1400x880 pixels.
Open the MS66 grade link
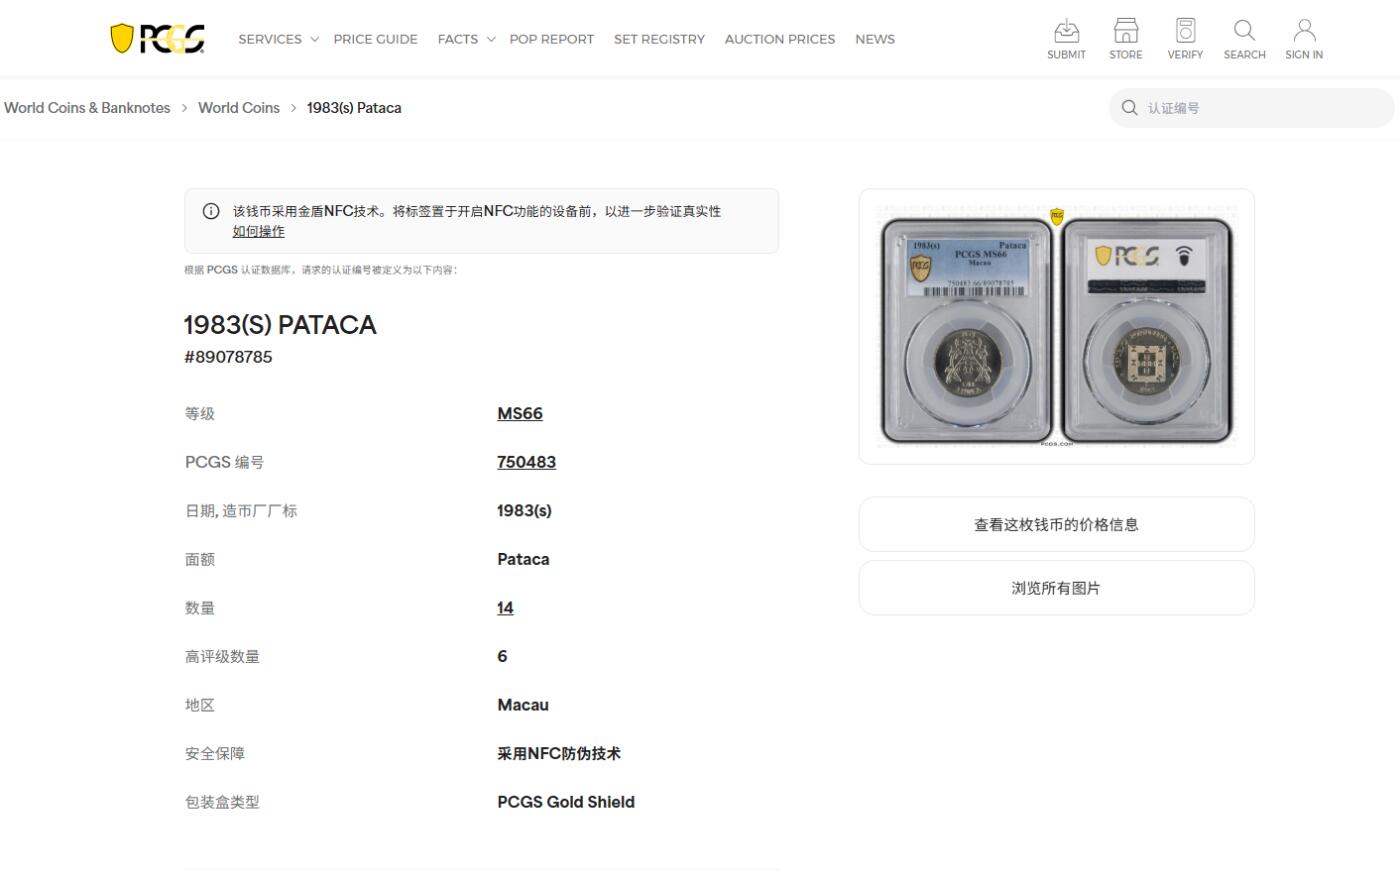pos(520,413)
